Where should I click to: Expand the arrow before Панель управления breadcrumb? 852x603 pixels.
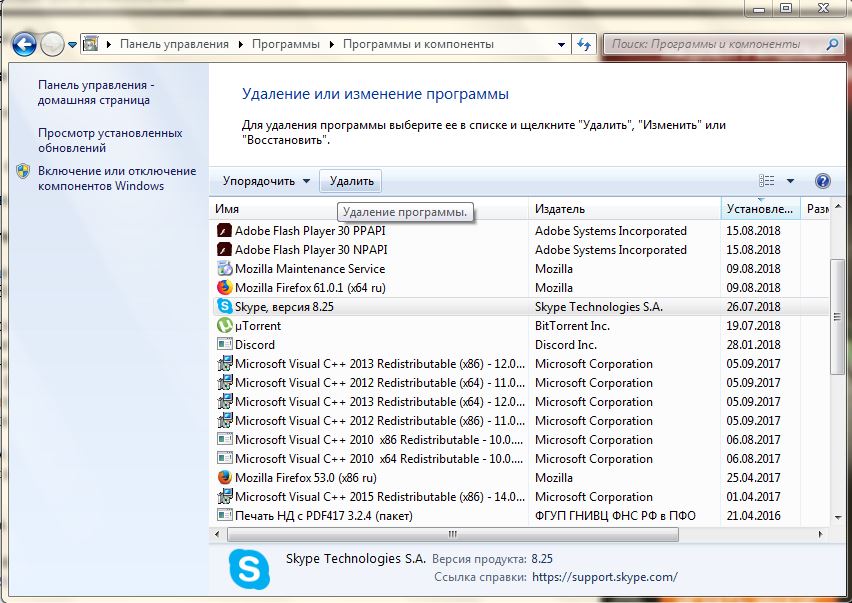tap(109, 45)
